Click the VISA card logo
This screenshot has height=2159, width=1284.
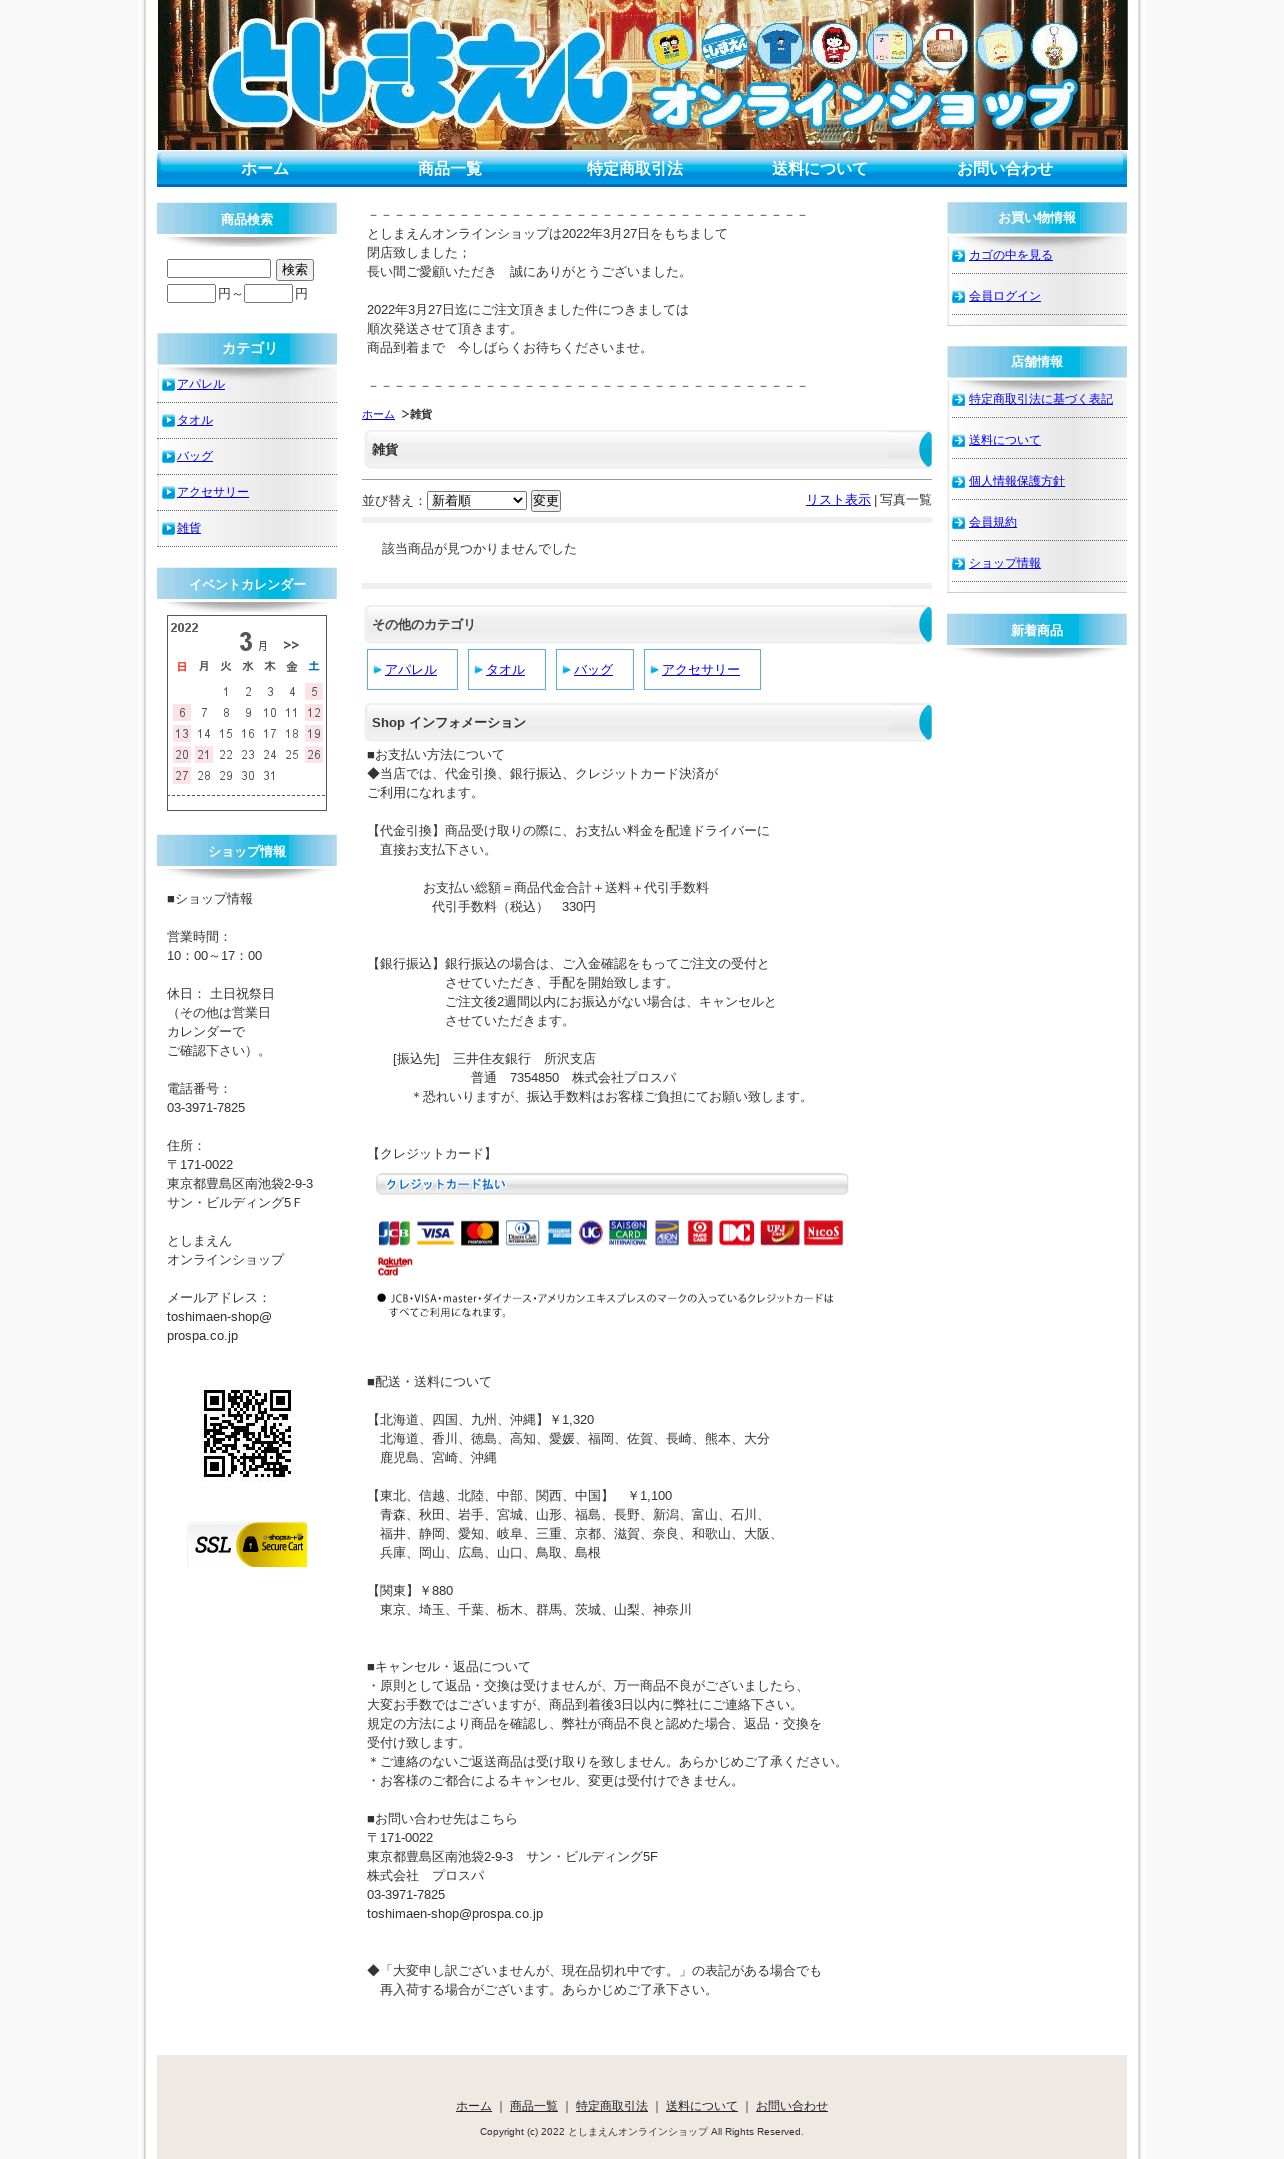pyautogui.click(x=435, y=1233)
